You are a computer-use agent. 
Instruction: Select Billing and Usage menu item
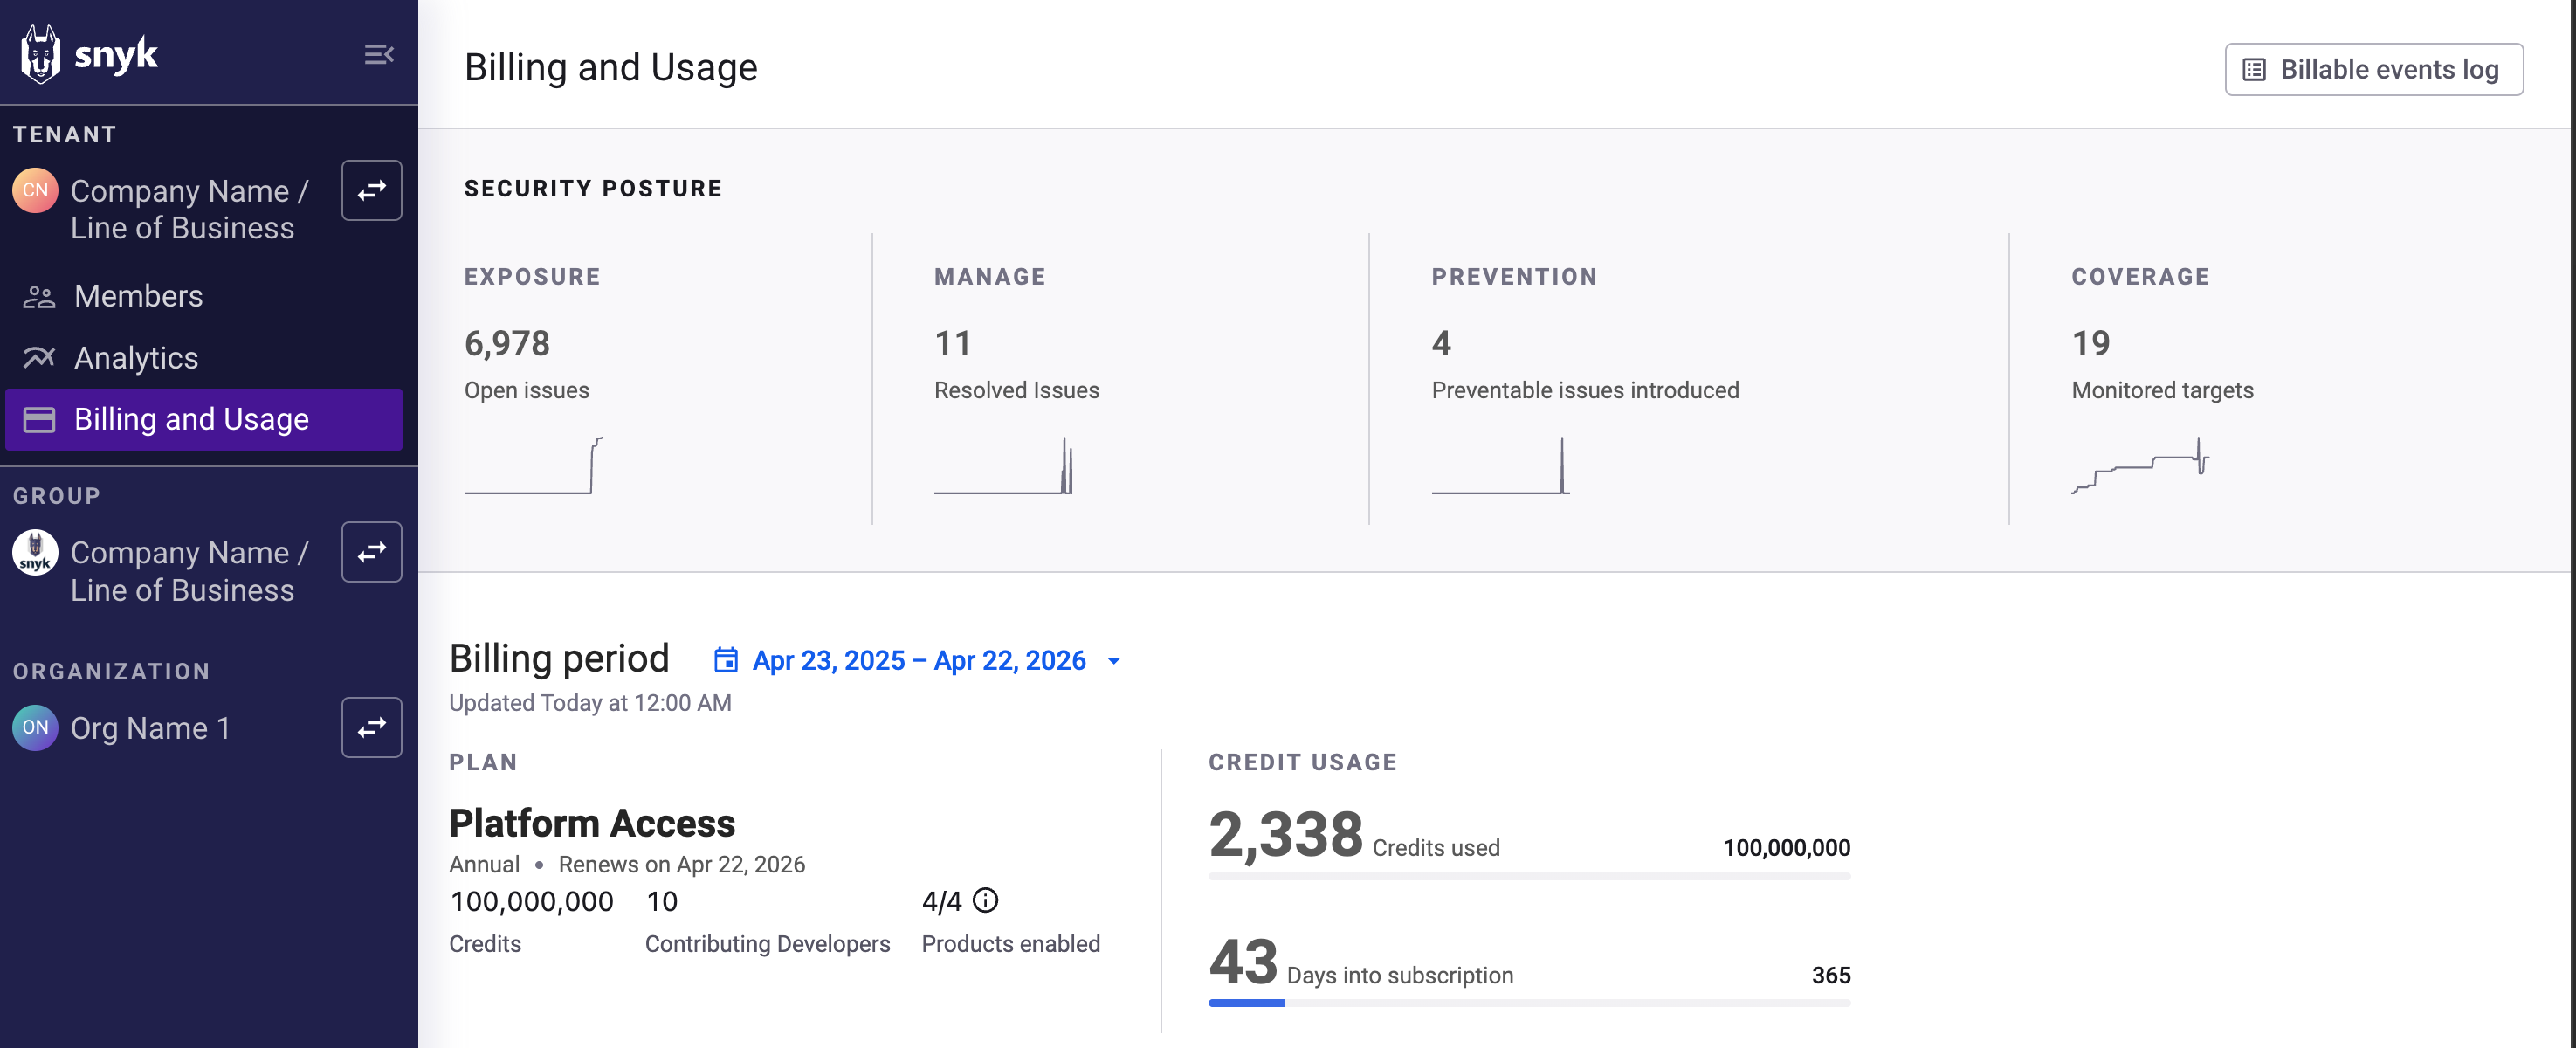[191, 419]
